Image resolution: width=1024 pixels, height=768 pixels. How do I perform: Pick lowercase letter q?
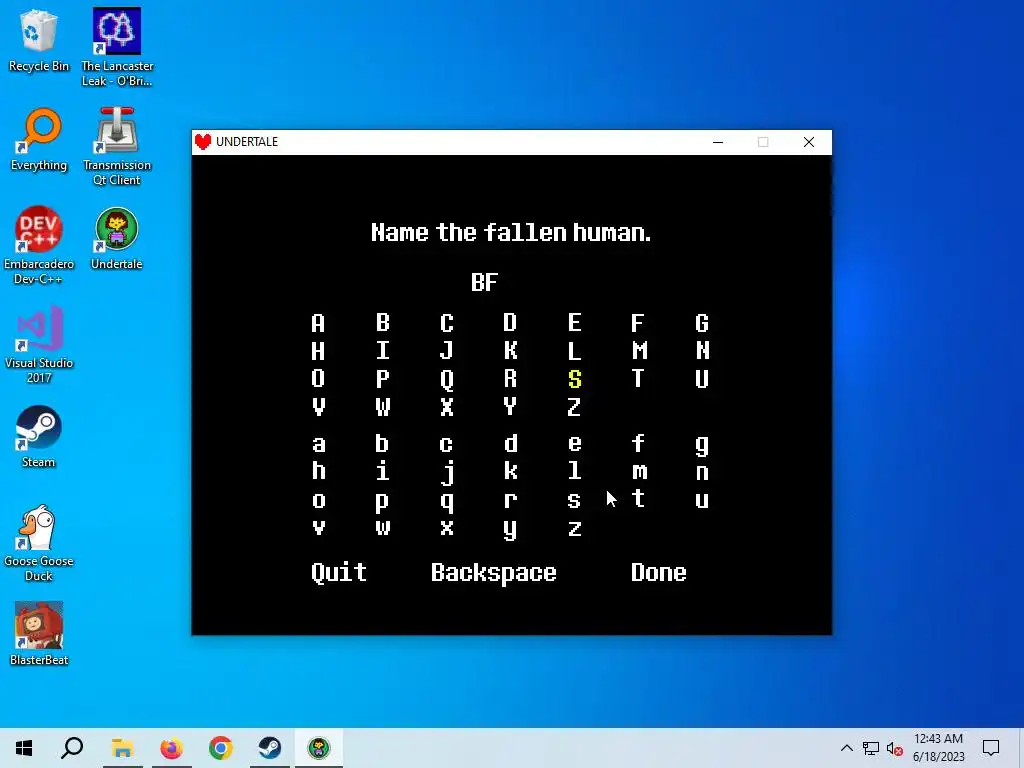pos(447,502)
